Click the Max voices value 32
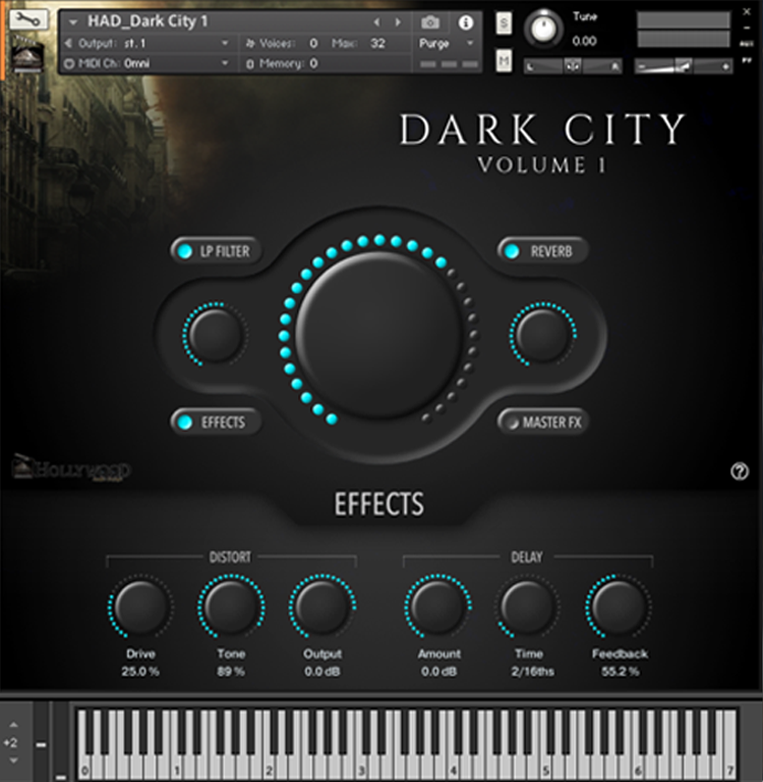 [x=378, y=43]
